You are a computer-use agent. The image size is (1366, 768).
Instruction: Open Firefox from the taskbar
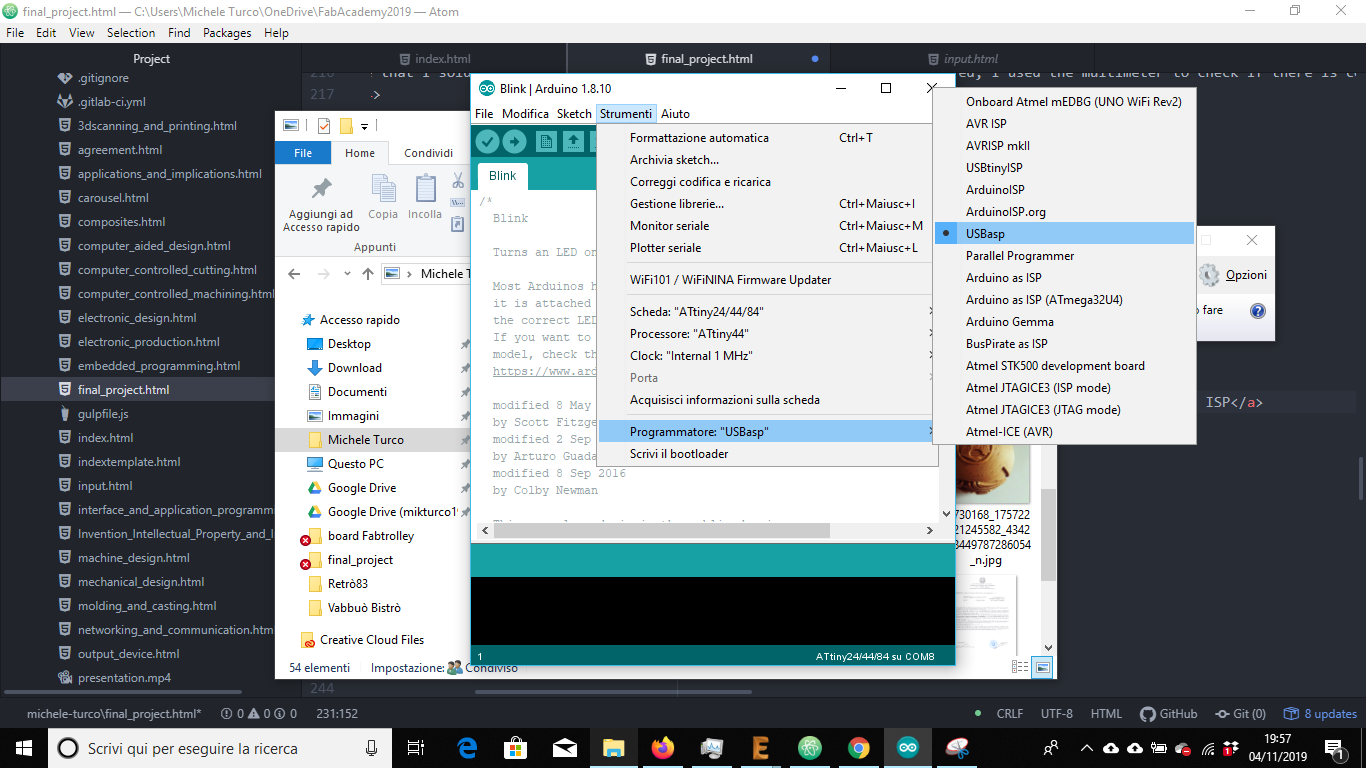point(662,748)
